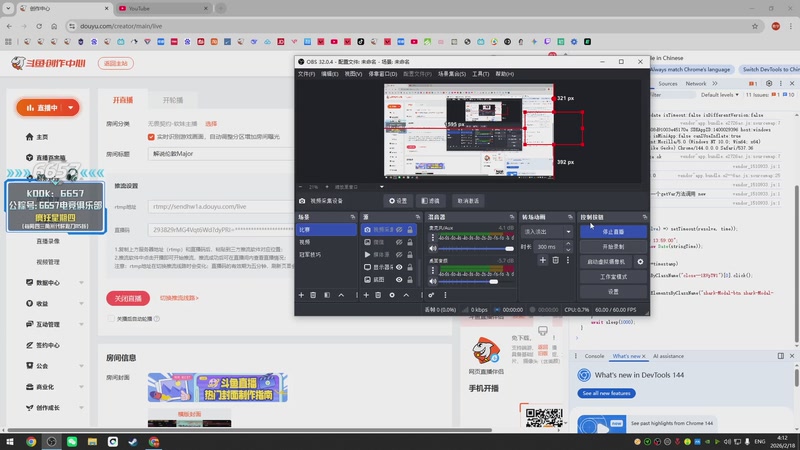Image resolution: width=800 pixels, height=450 pixels.
Task: Add a new scene in OBS Scenes panel
Action: pos(301,295)
